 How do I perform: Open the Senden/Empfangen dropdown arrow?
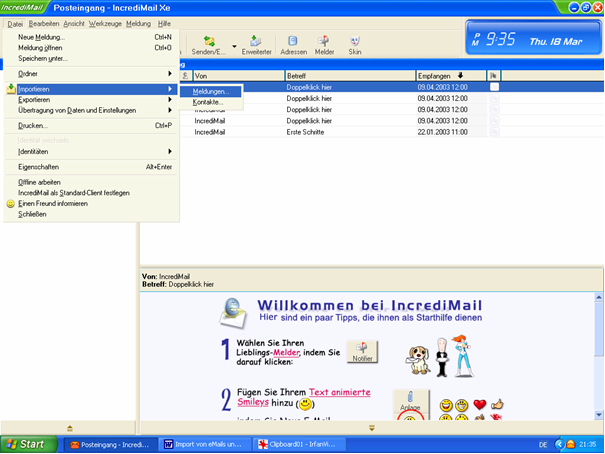[234, 46]
